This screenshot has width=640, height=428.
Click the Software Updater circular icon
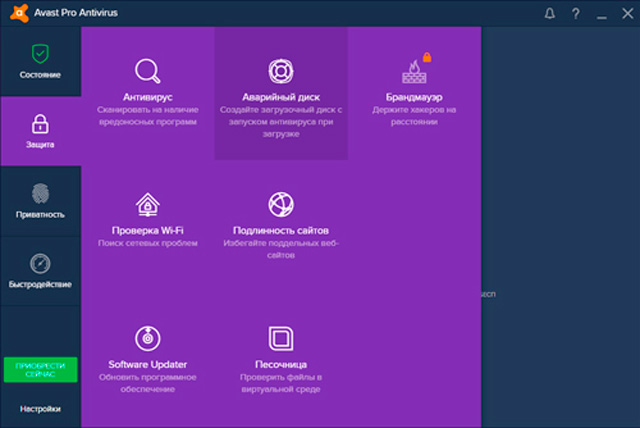tap(147, 338)
